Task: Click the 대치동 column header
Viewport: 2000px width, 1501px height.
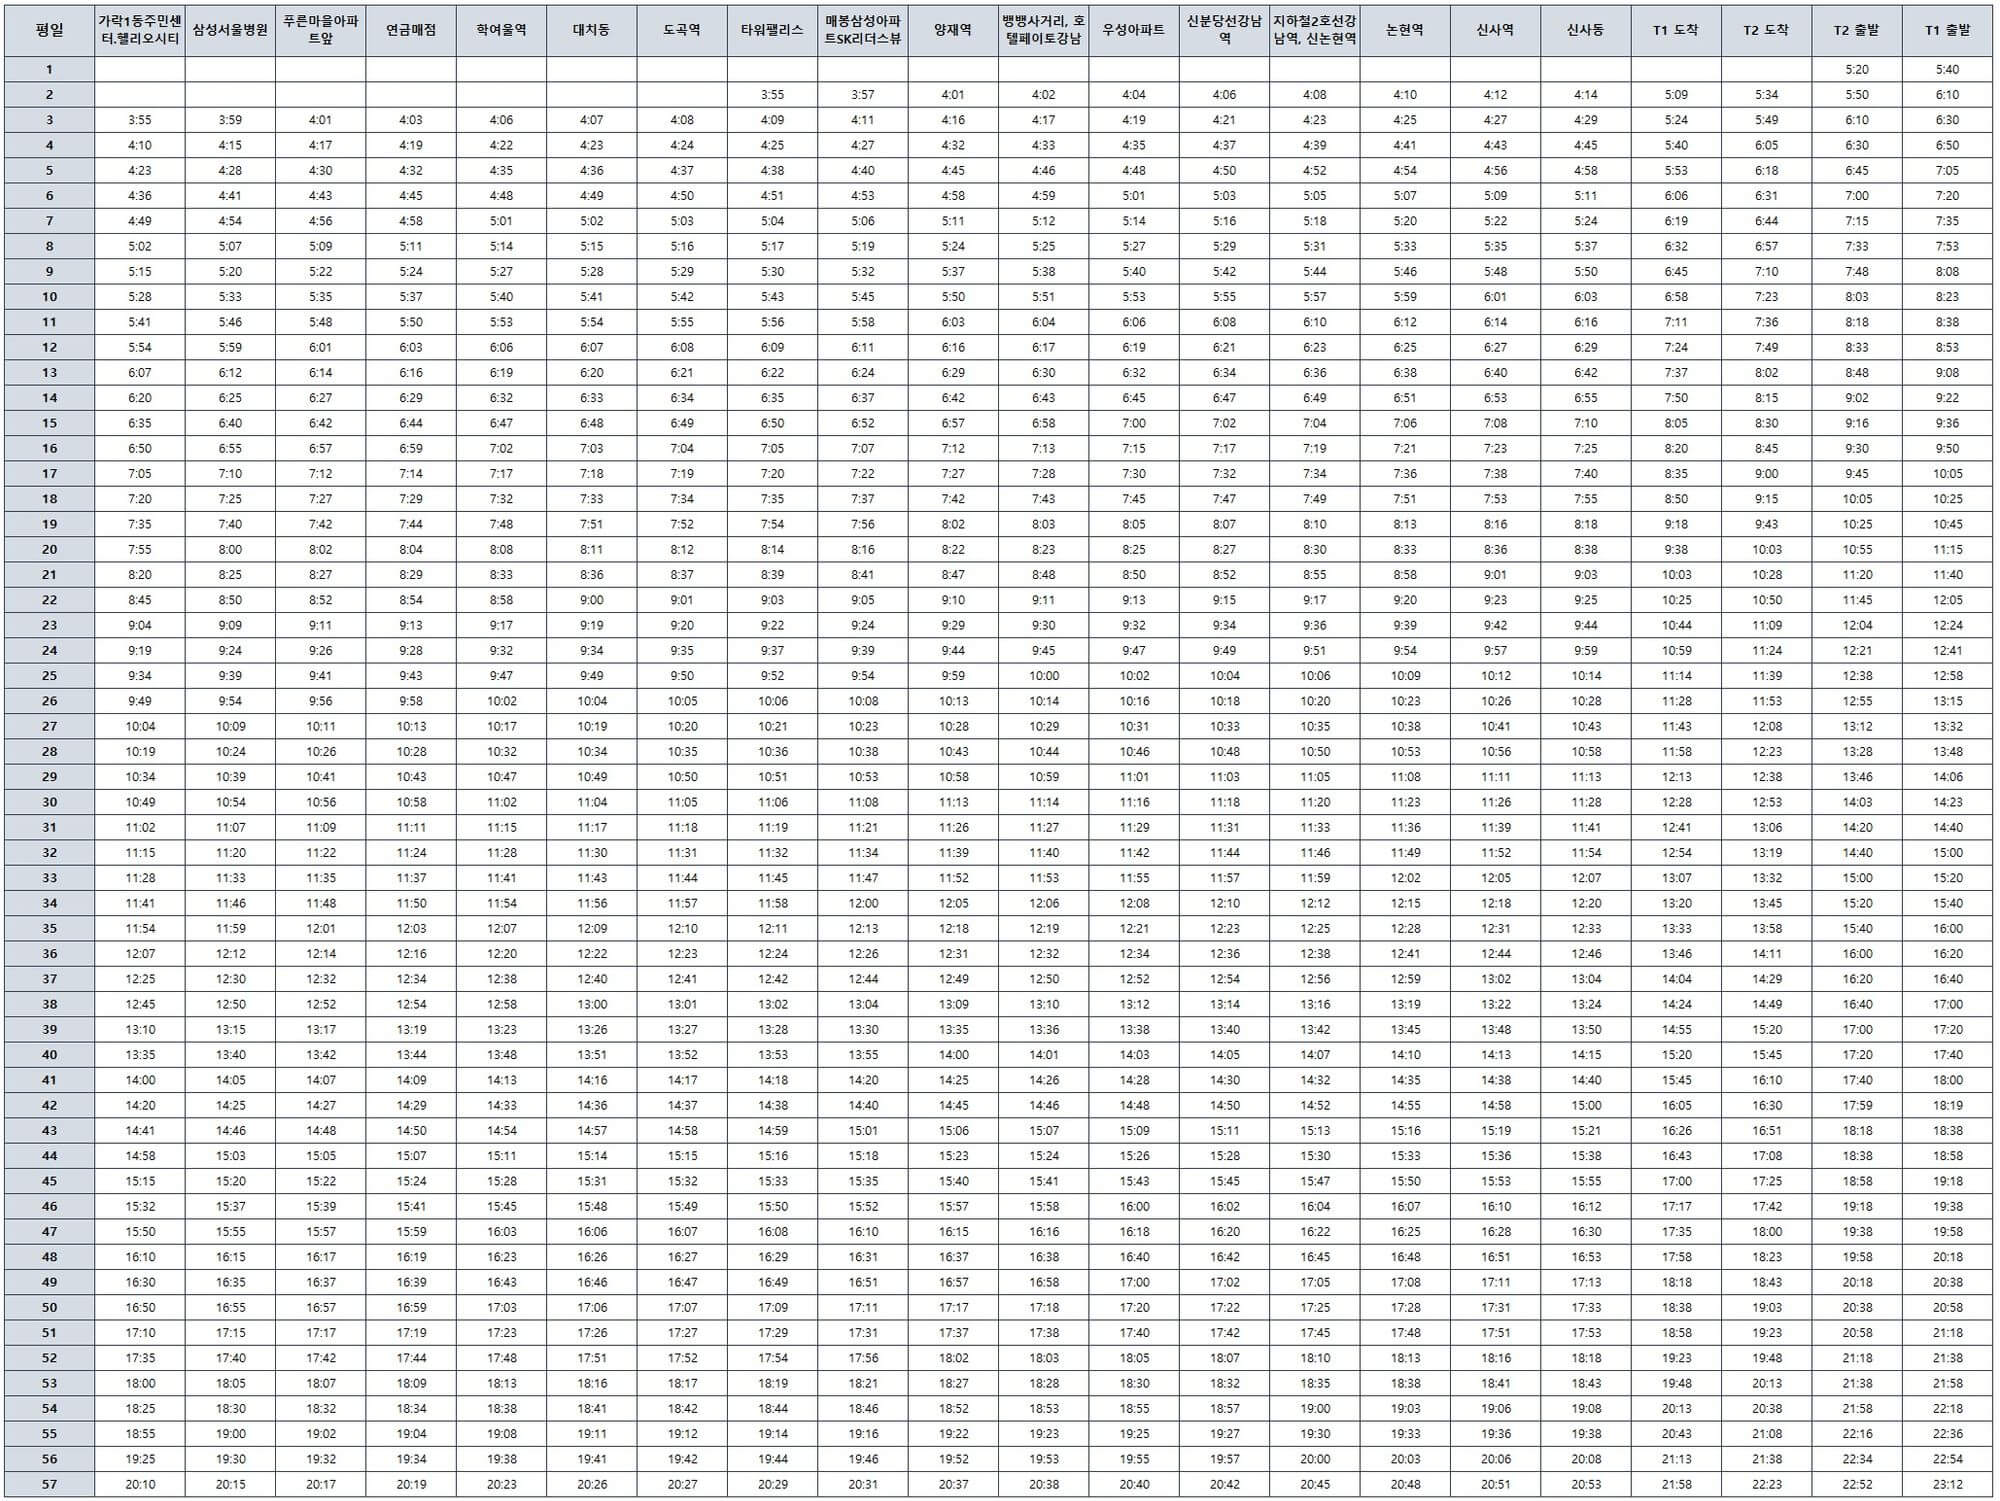Action: tap(591, 30)
